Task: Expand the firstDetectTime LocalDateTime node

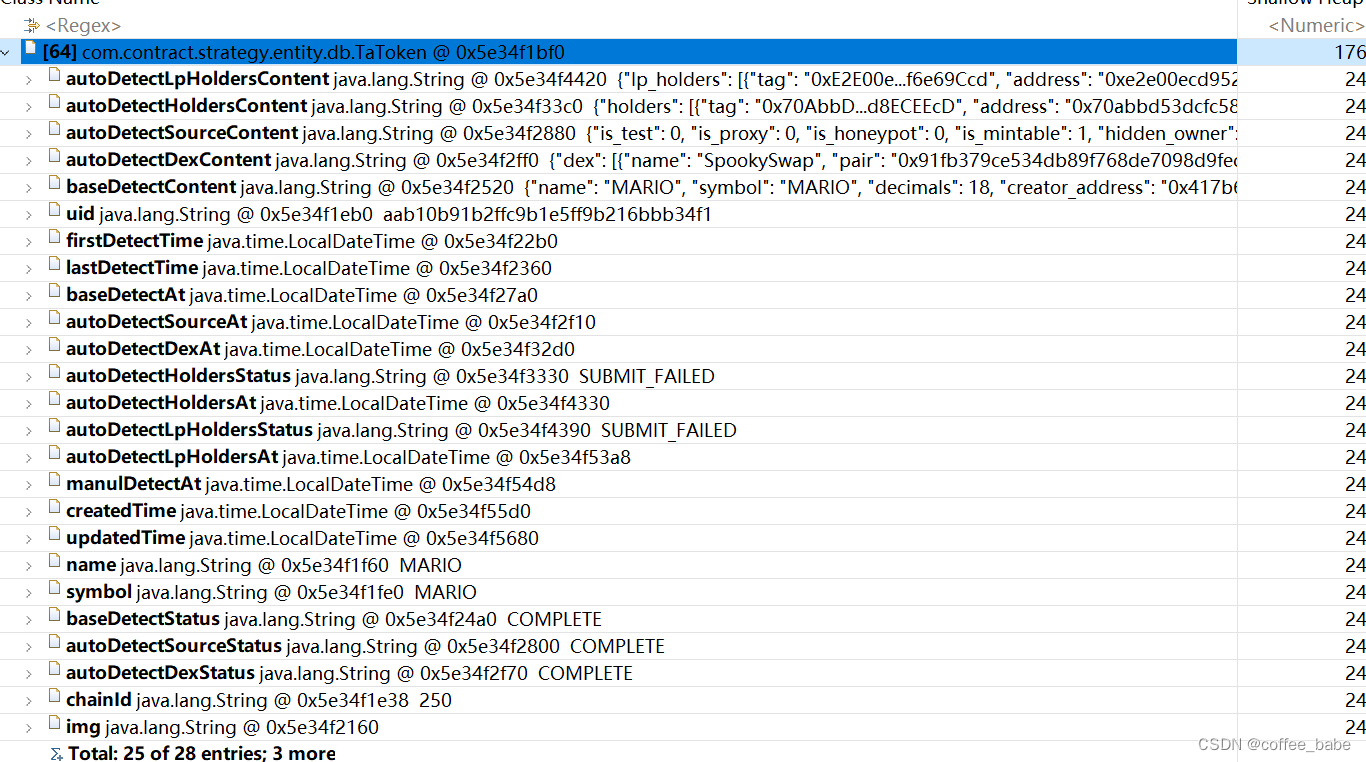Action: 29,241
